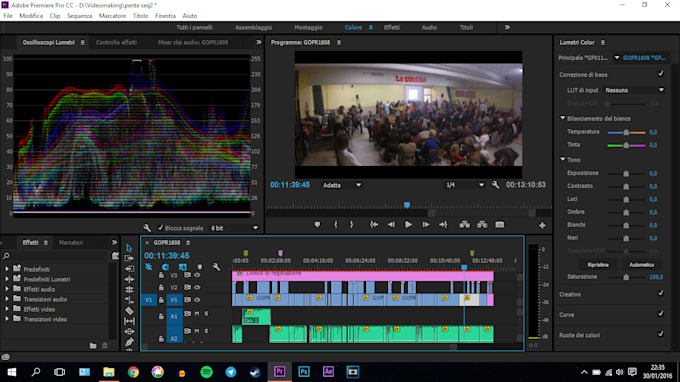Hide track V3 with eye icon
Image resolution: width=680 pixels, height=382 pixels.
pos(197,275)
